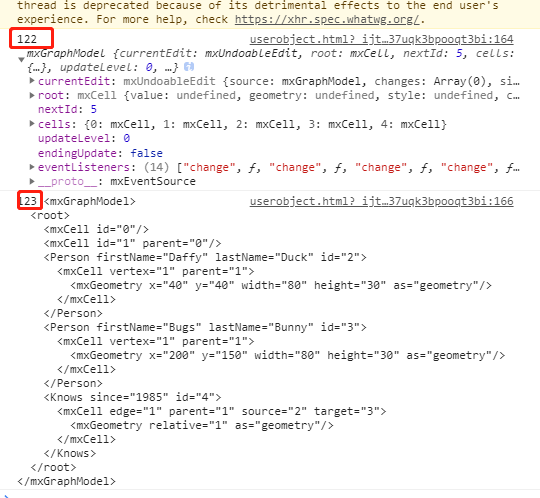Click the logged value 122

pos(27,39)
